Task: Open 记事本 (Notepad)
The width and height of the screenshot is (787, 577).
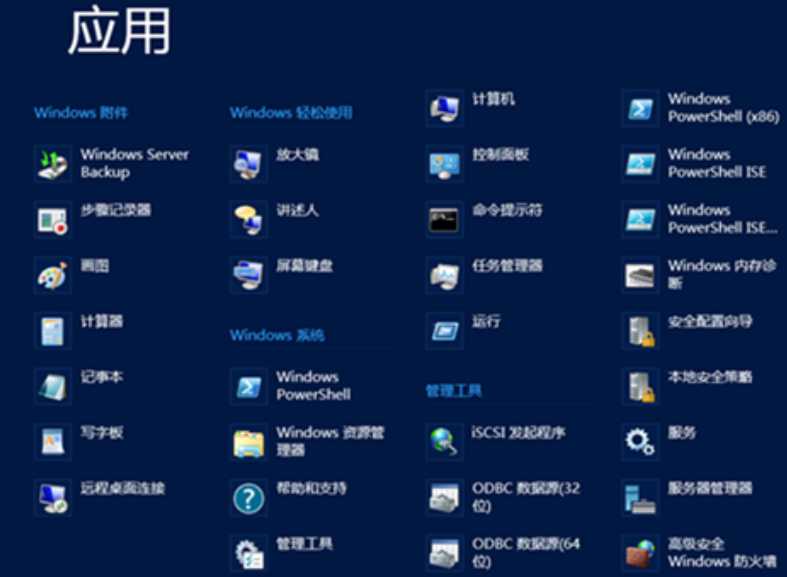Action: (x=79, y=386)
